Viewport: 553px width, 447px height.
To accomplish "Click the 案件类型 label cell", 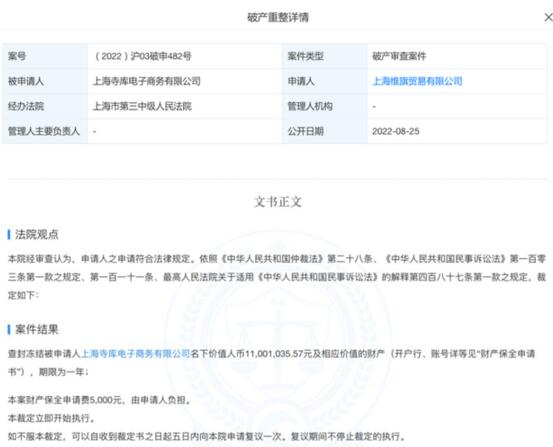I will (325, 56).
